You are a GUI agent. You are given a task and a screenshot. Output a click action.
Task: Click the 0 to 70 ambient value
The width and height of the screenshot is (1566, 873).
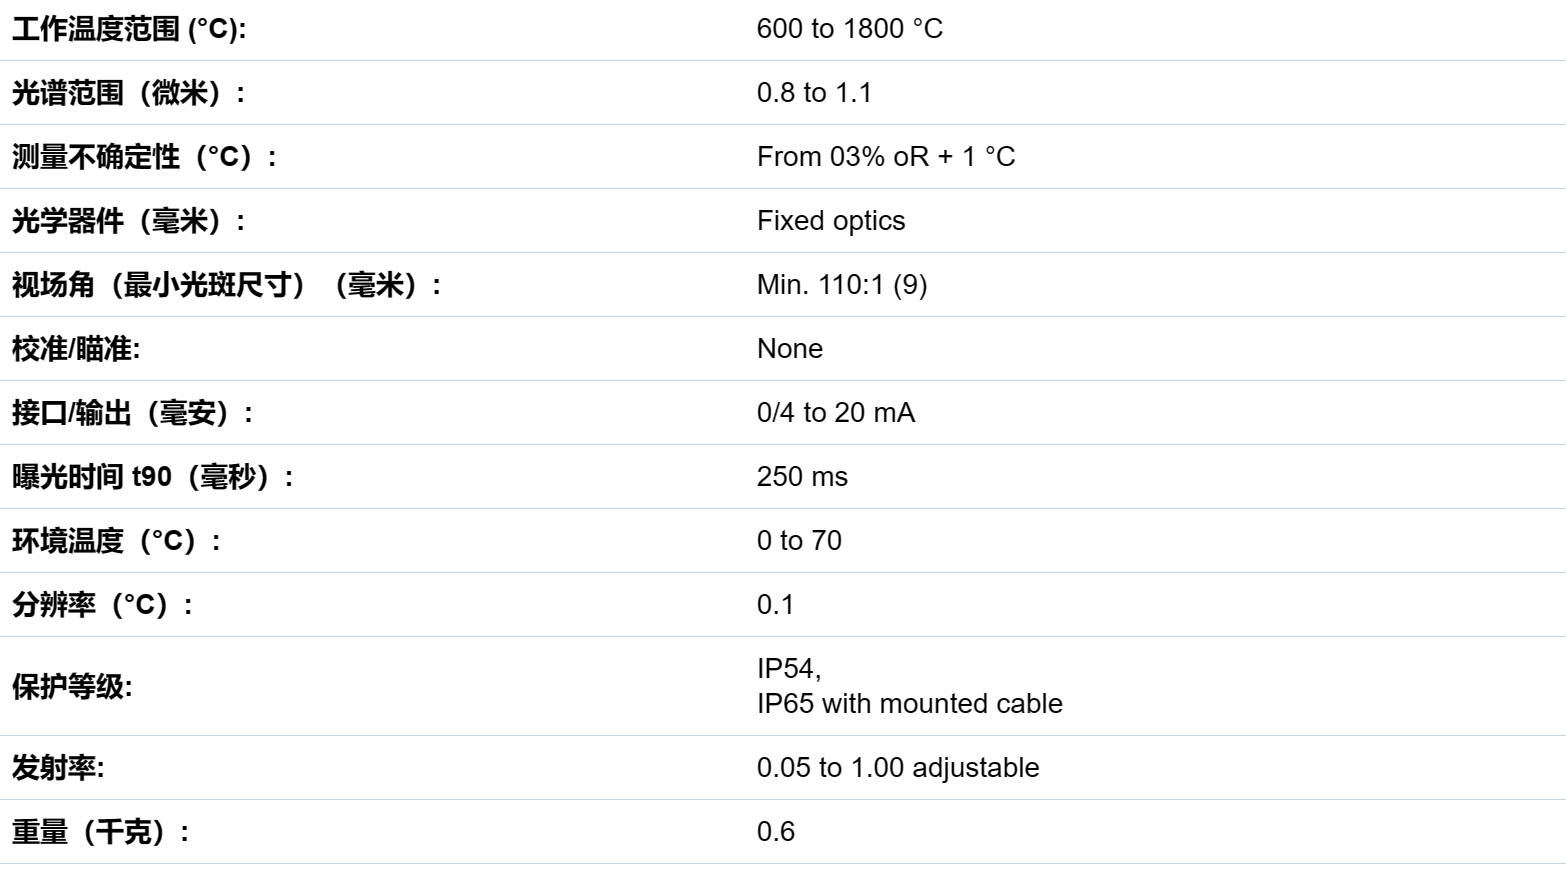point(799,541)
